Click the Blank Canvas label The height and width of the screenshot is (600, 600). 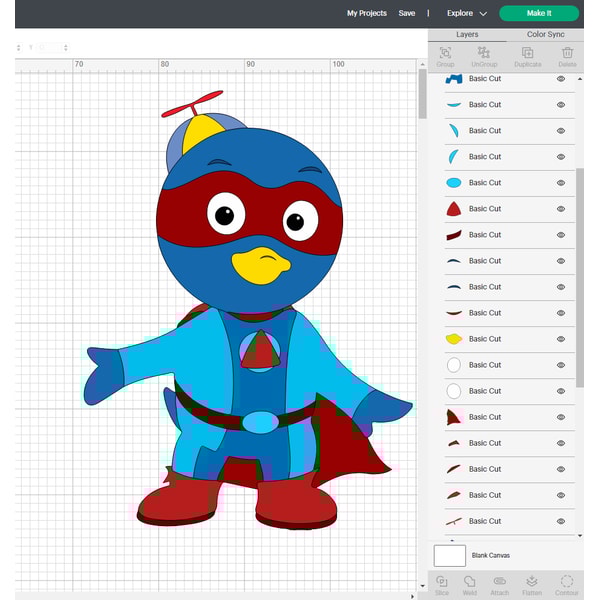(491, 555)
